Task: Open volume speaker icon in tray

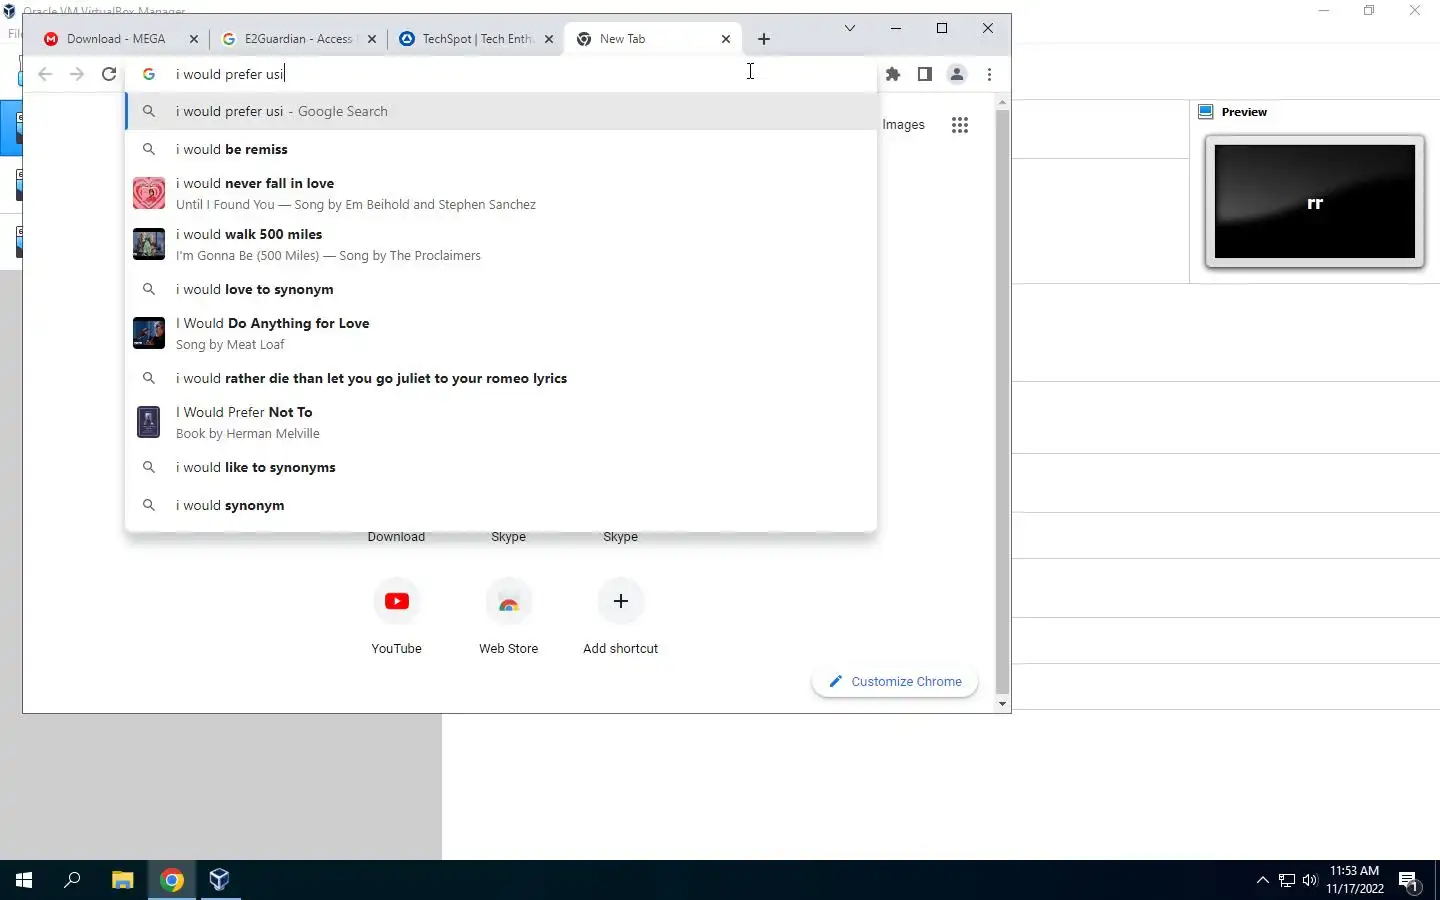Action: [x=1310, y=880]
